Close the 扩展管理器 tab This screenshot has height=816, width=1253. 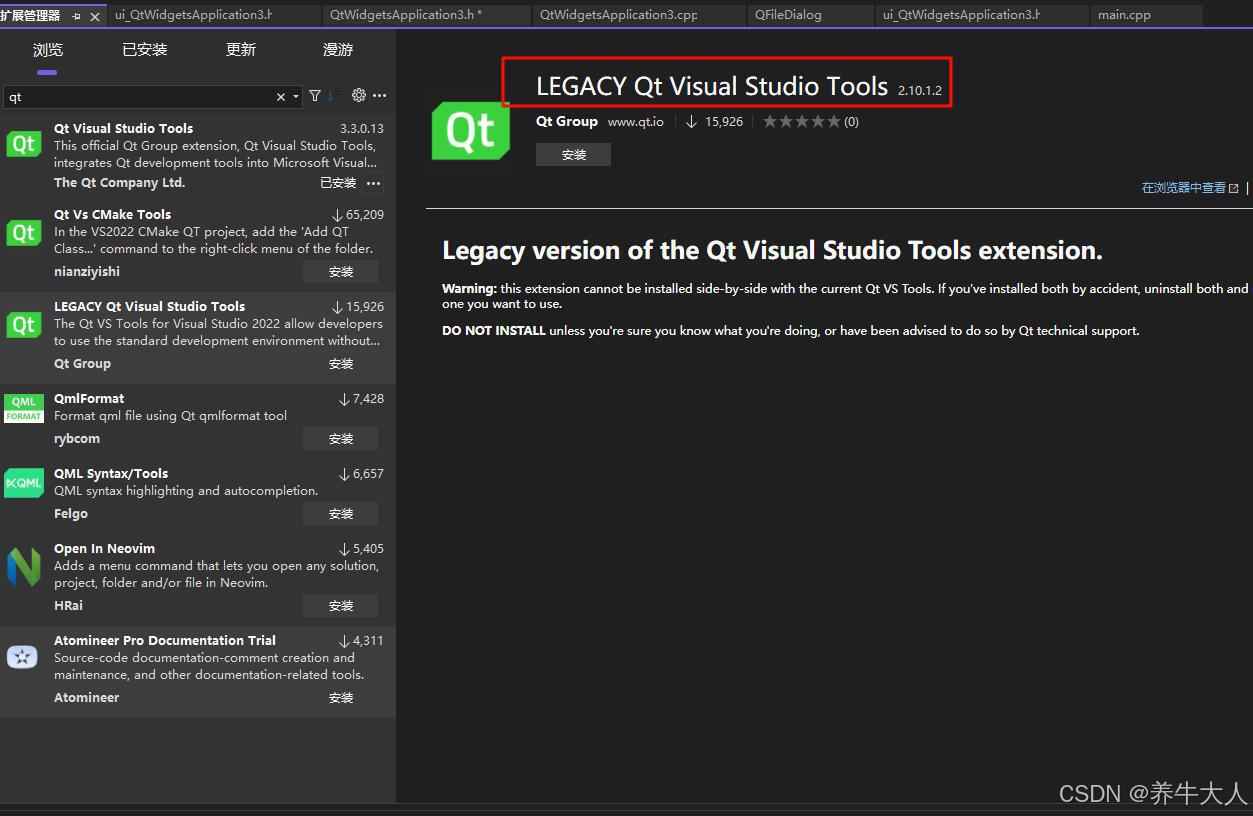(x=95, y=16)
